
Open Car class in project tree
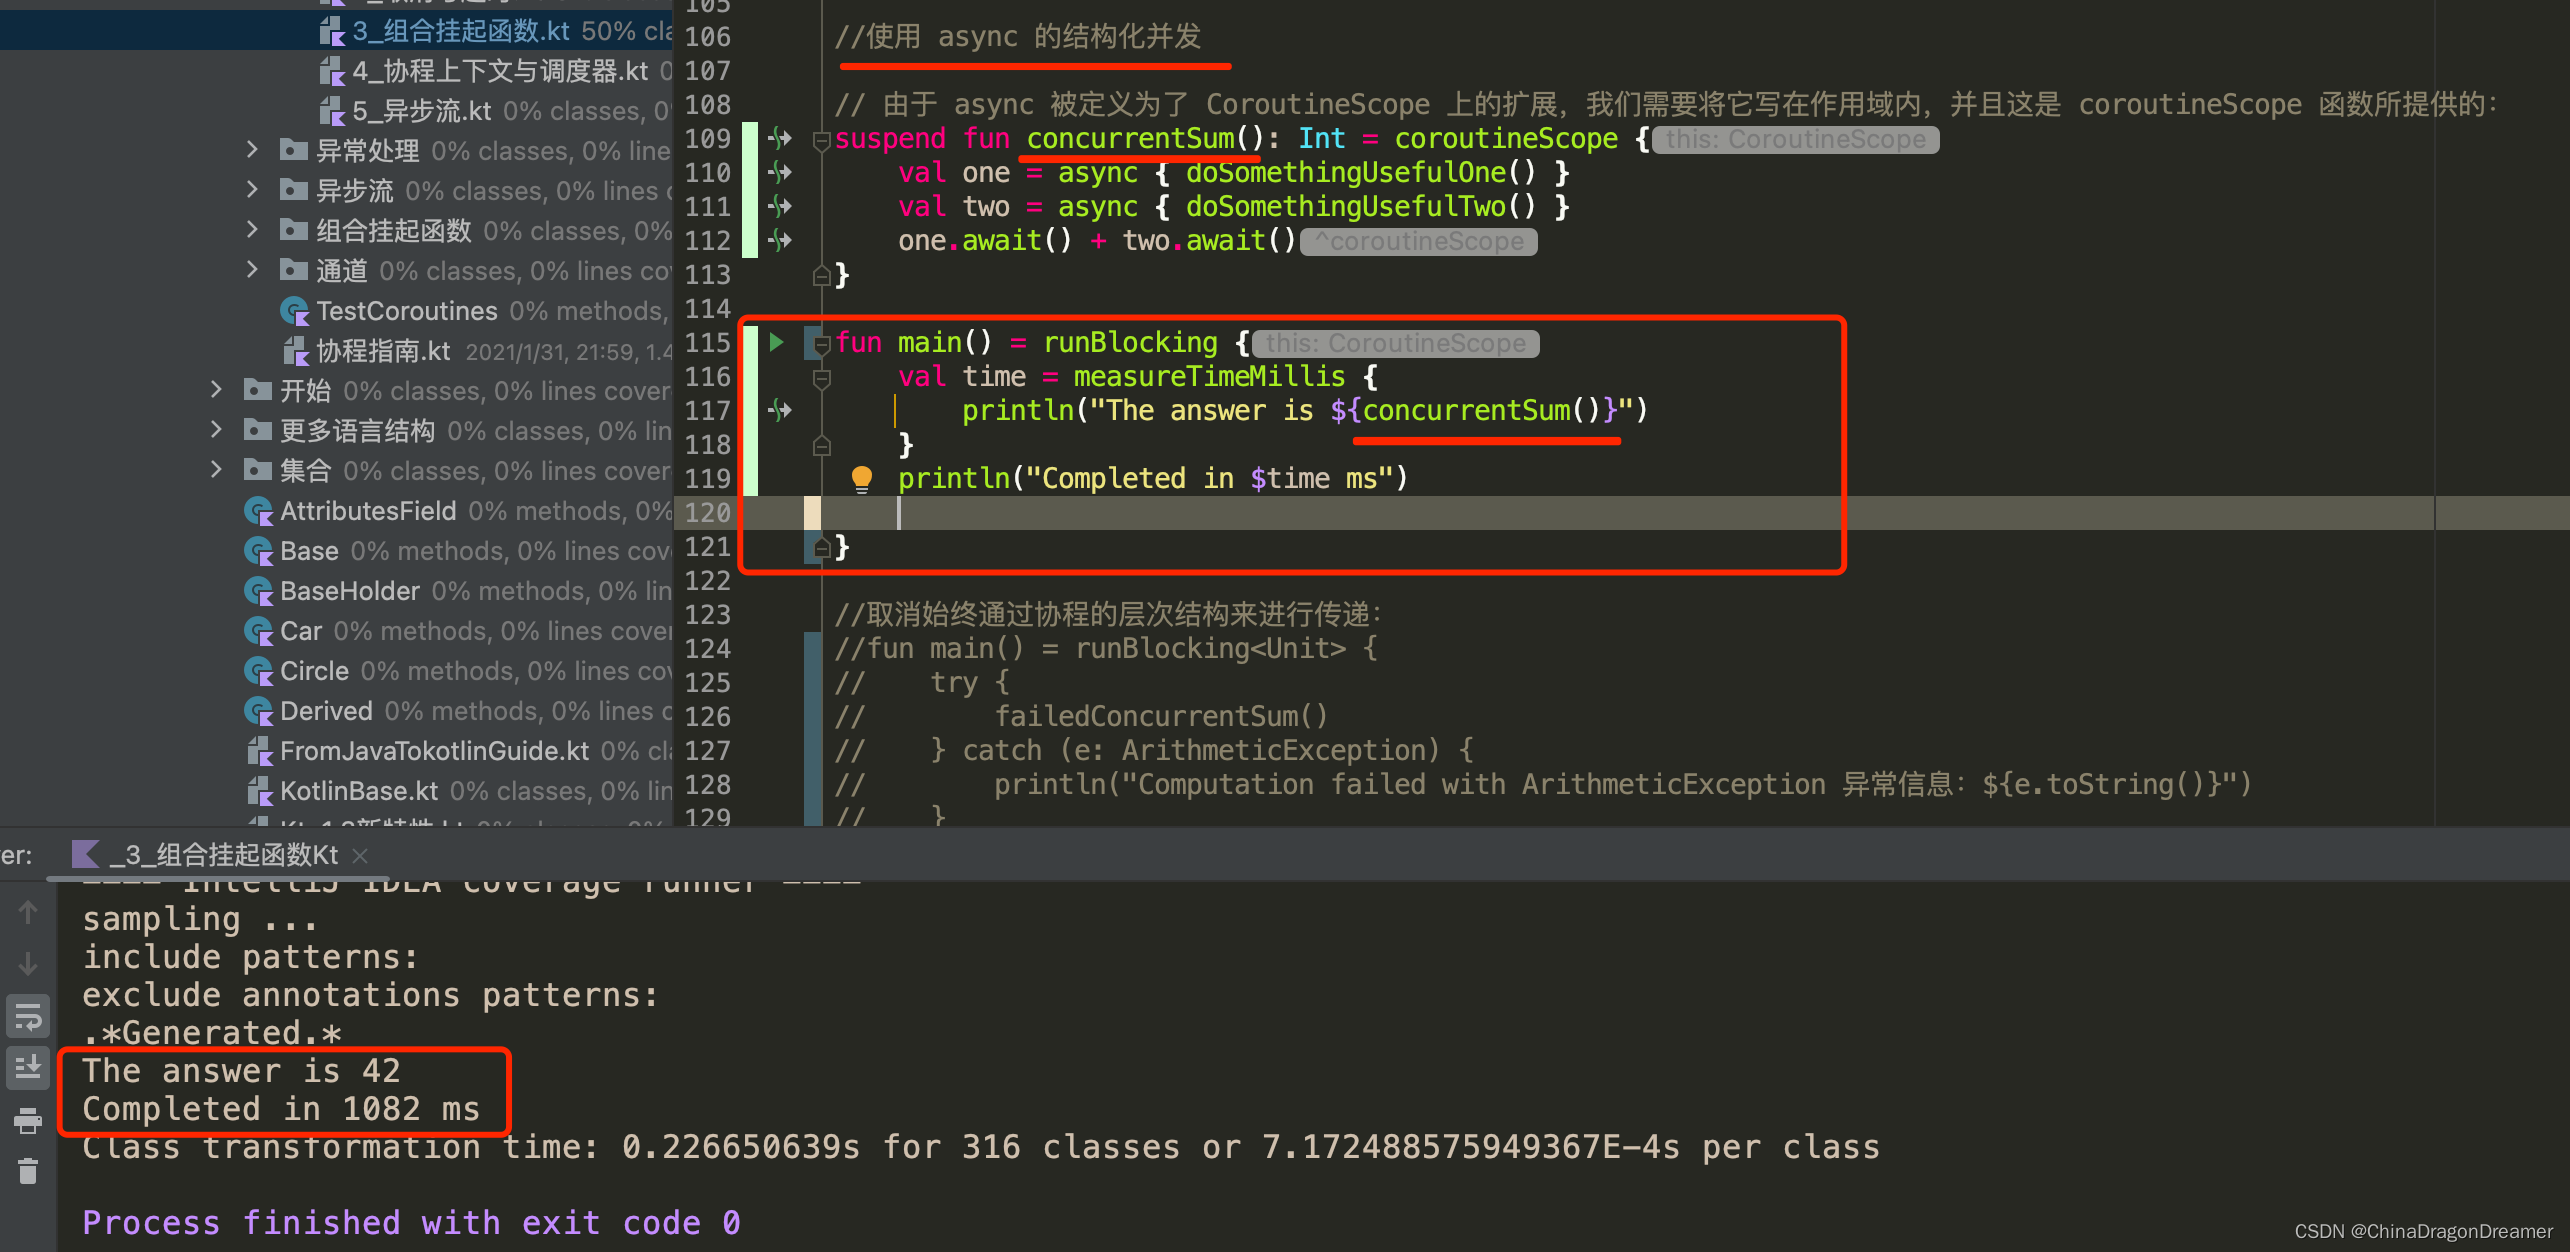tap(300, 631)
